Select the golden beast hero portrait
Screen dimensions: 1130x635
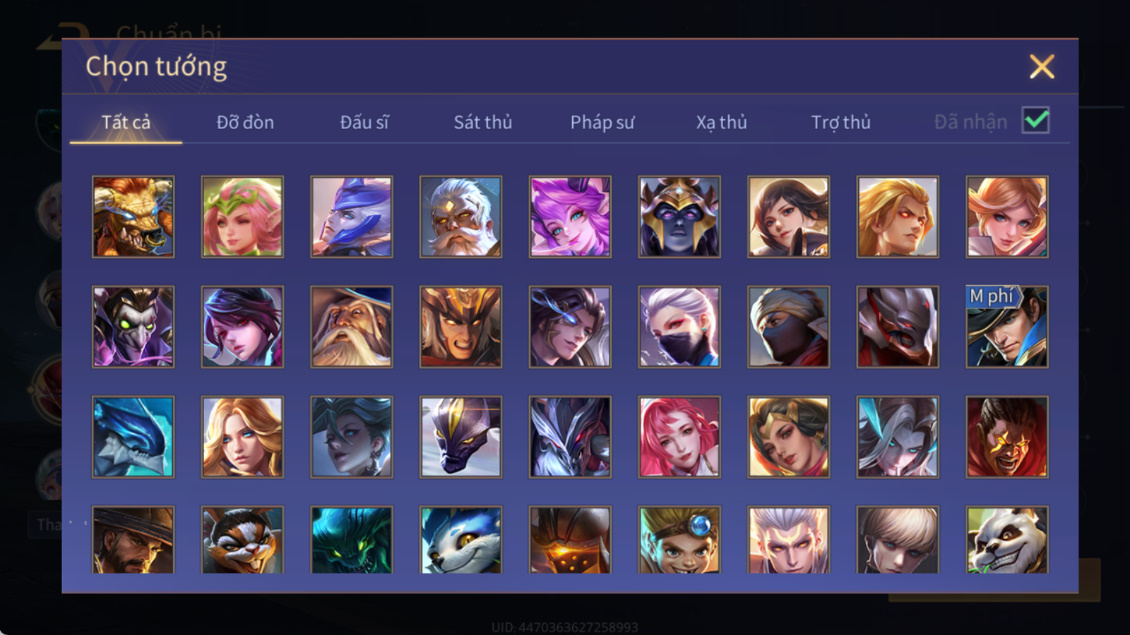(133, 217)
